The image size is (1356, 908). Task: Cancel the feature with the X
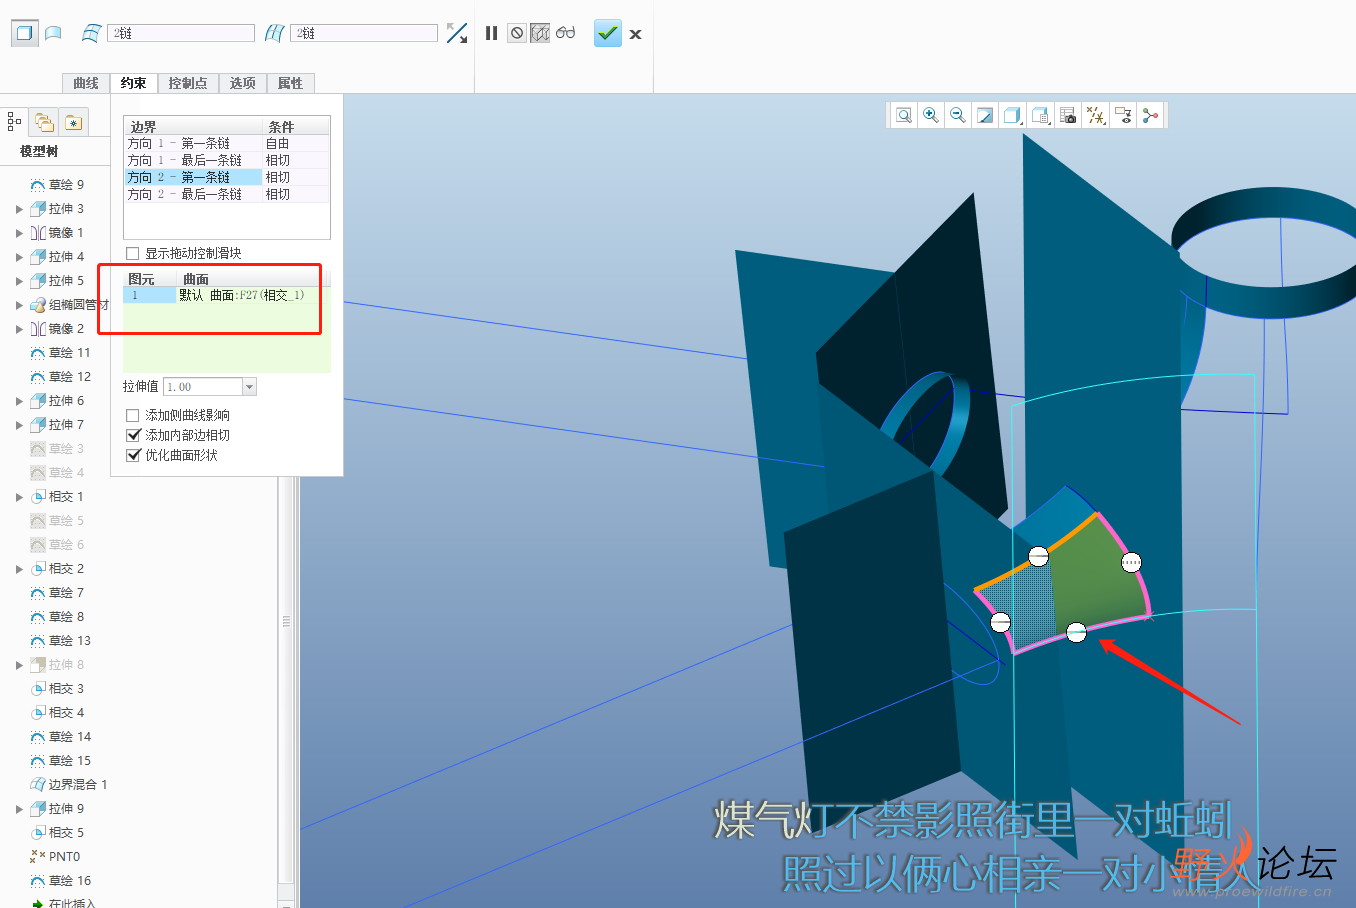click(635, 34)
